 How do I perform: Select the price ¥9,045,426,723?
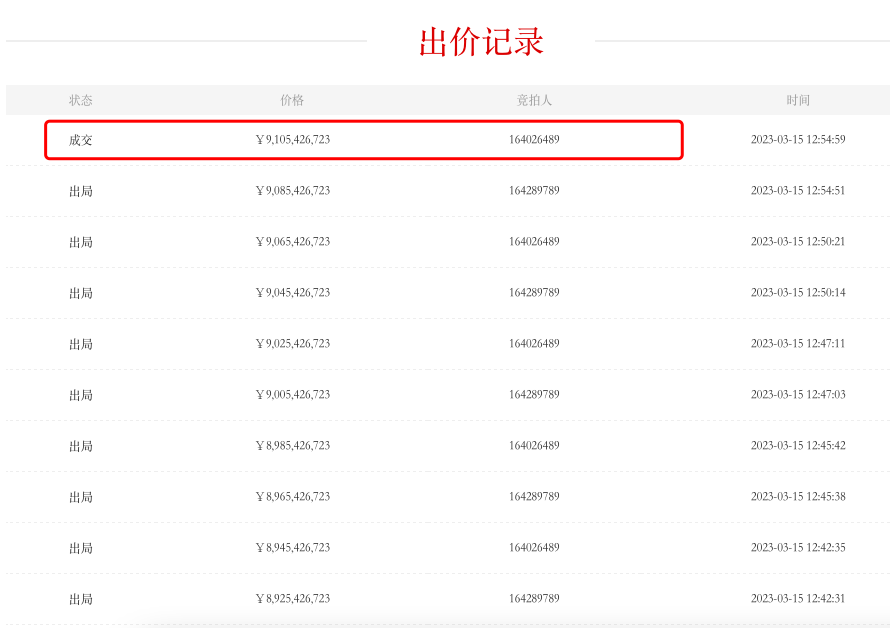click(x=292, y=293)
